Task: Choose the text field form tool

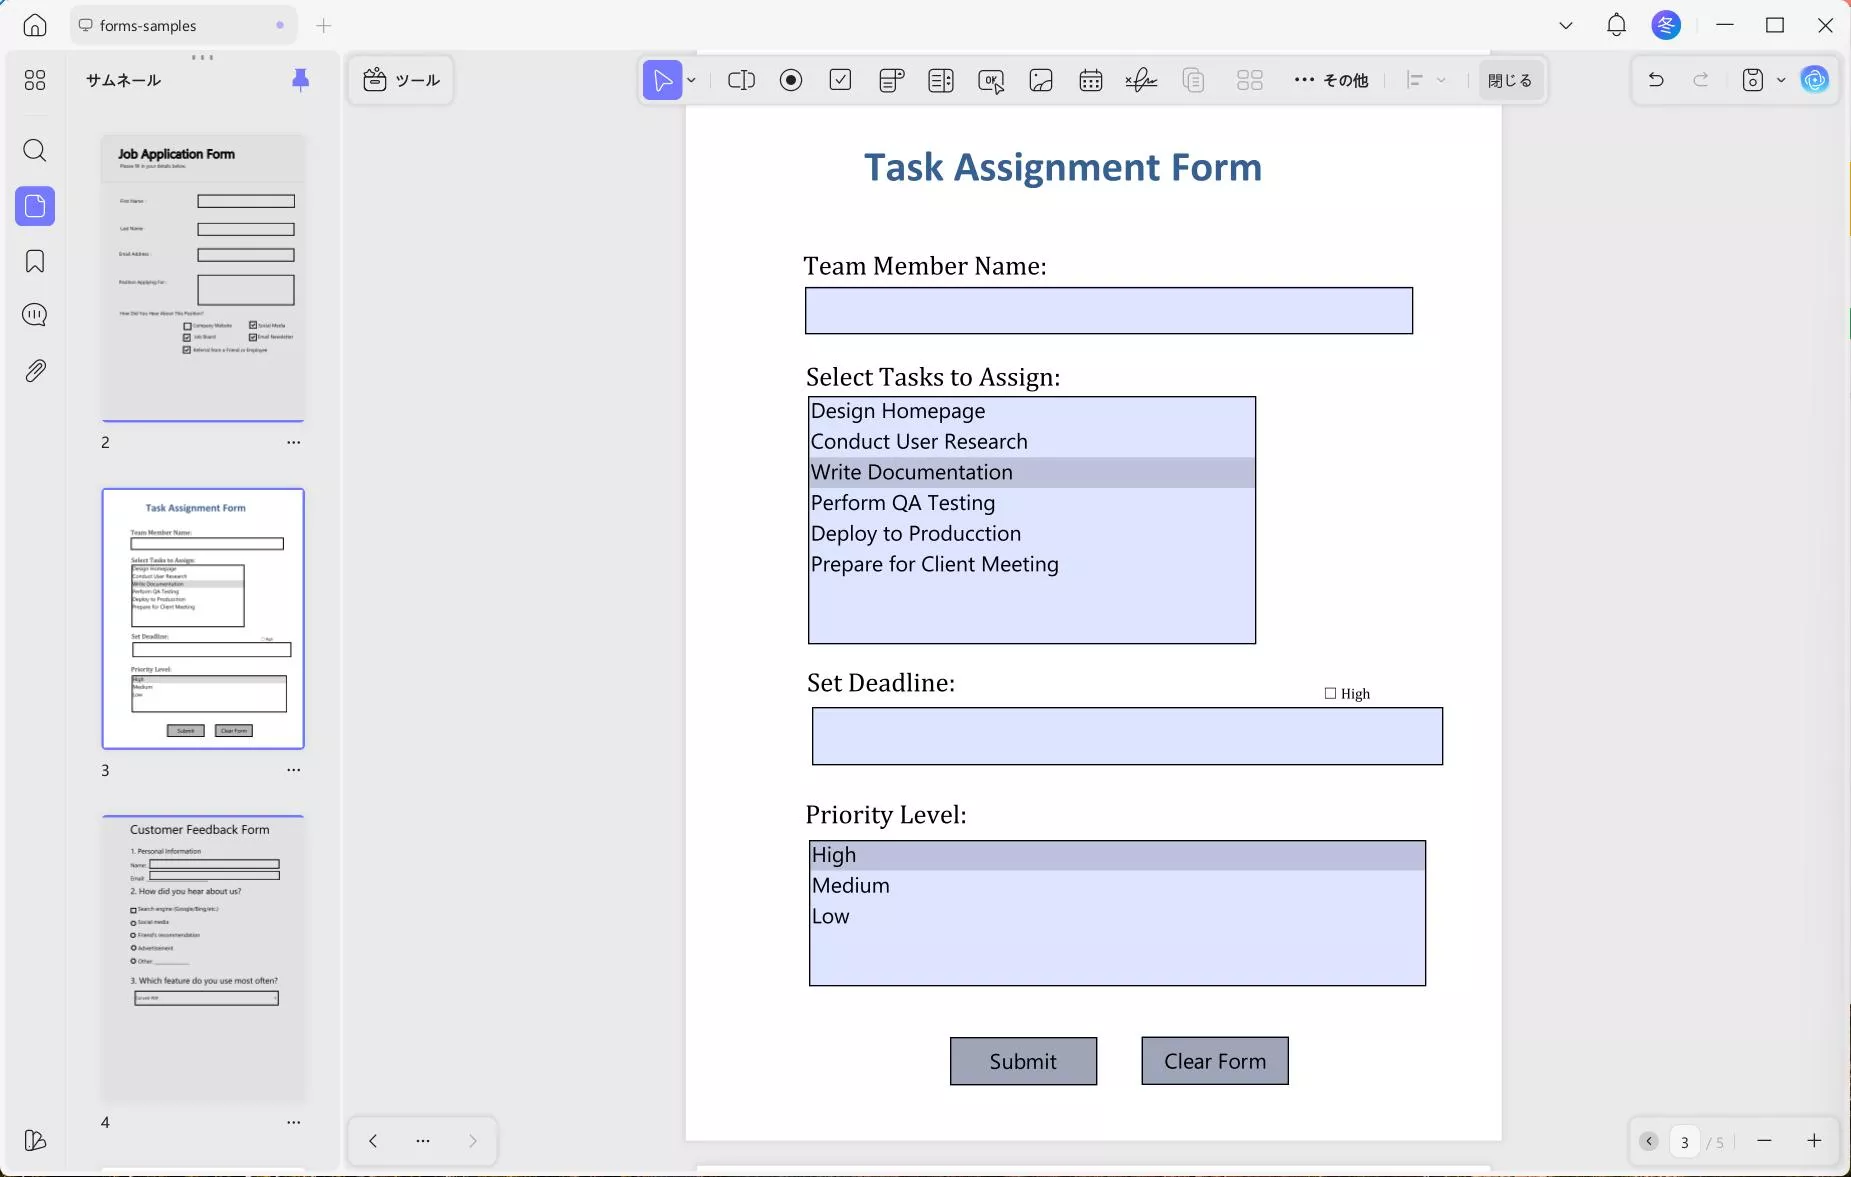Action: pyautogui.click(x=741, y=80)
